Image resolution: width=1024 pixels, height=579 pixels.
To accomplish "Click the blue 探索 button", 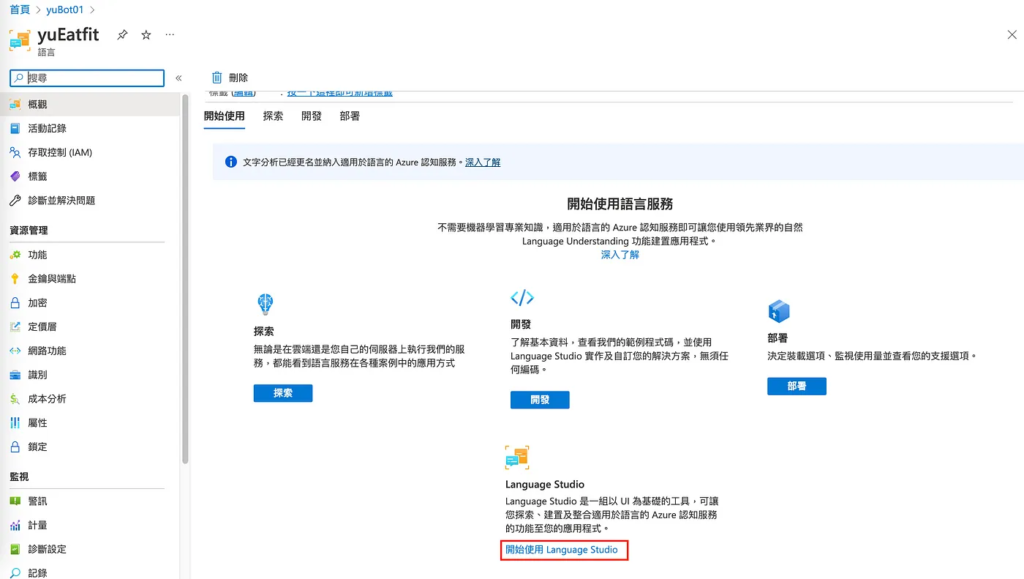I will point(283,393).
